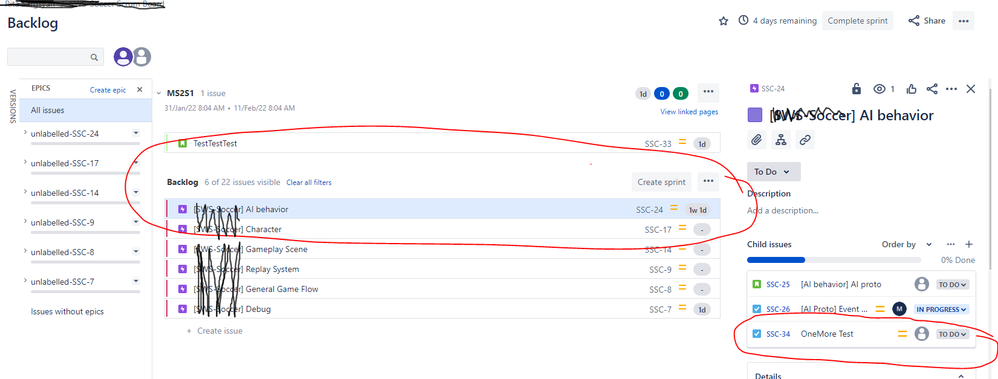This screenshot has width=998, height=379.
Task: Click Create issue in backlog
Action: [x=214, y=331]
